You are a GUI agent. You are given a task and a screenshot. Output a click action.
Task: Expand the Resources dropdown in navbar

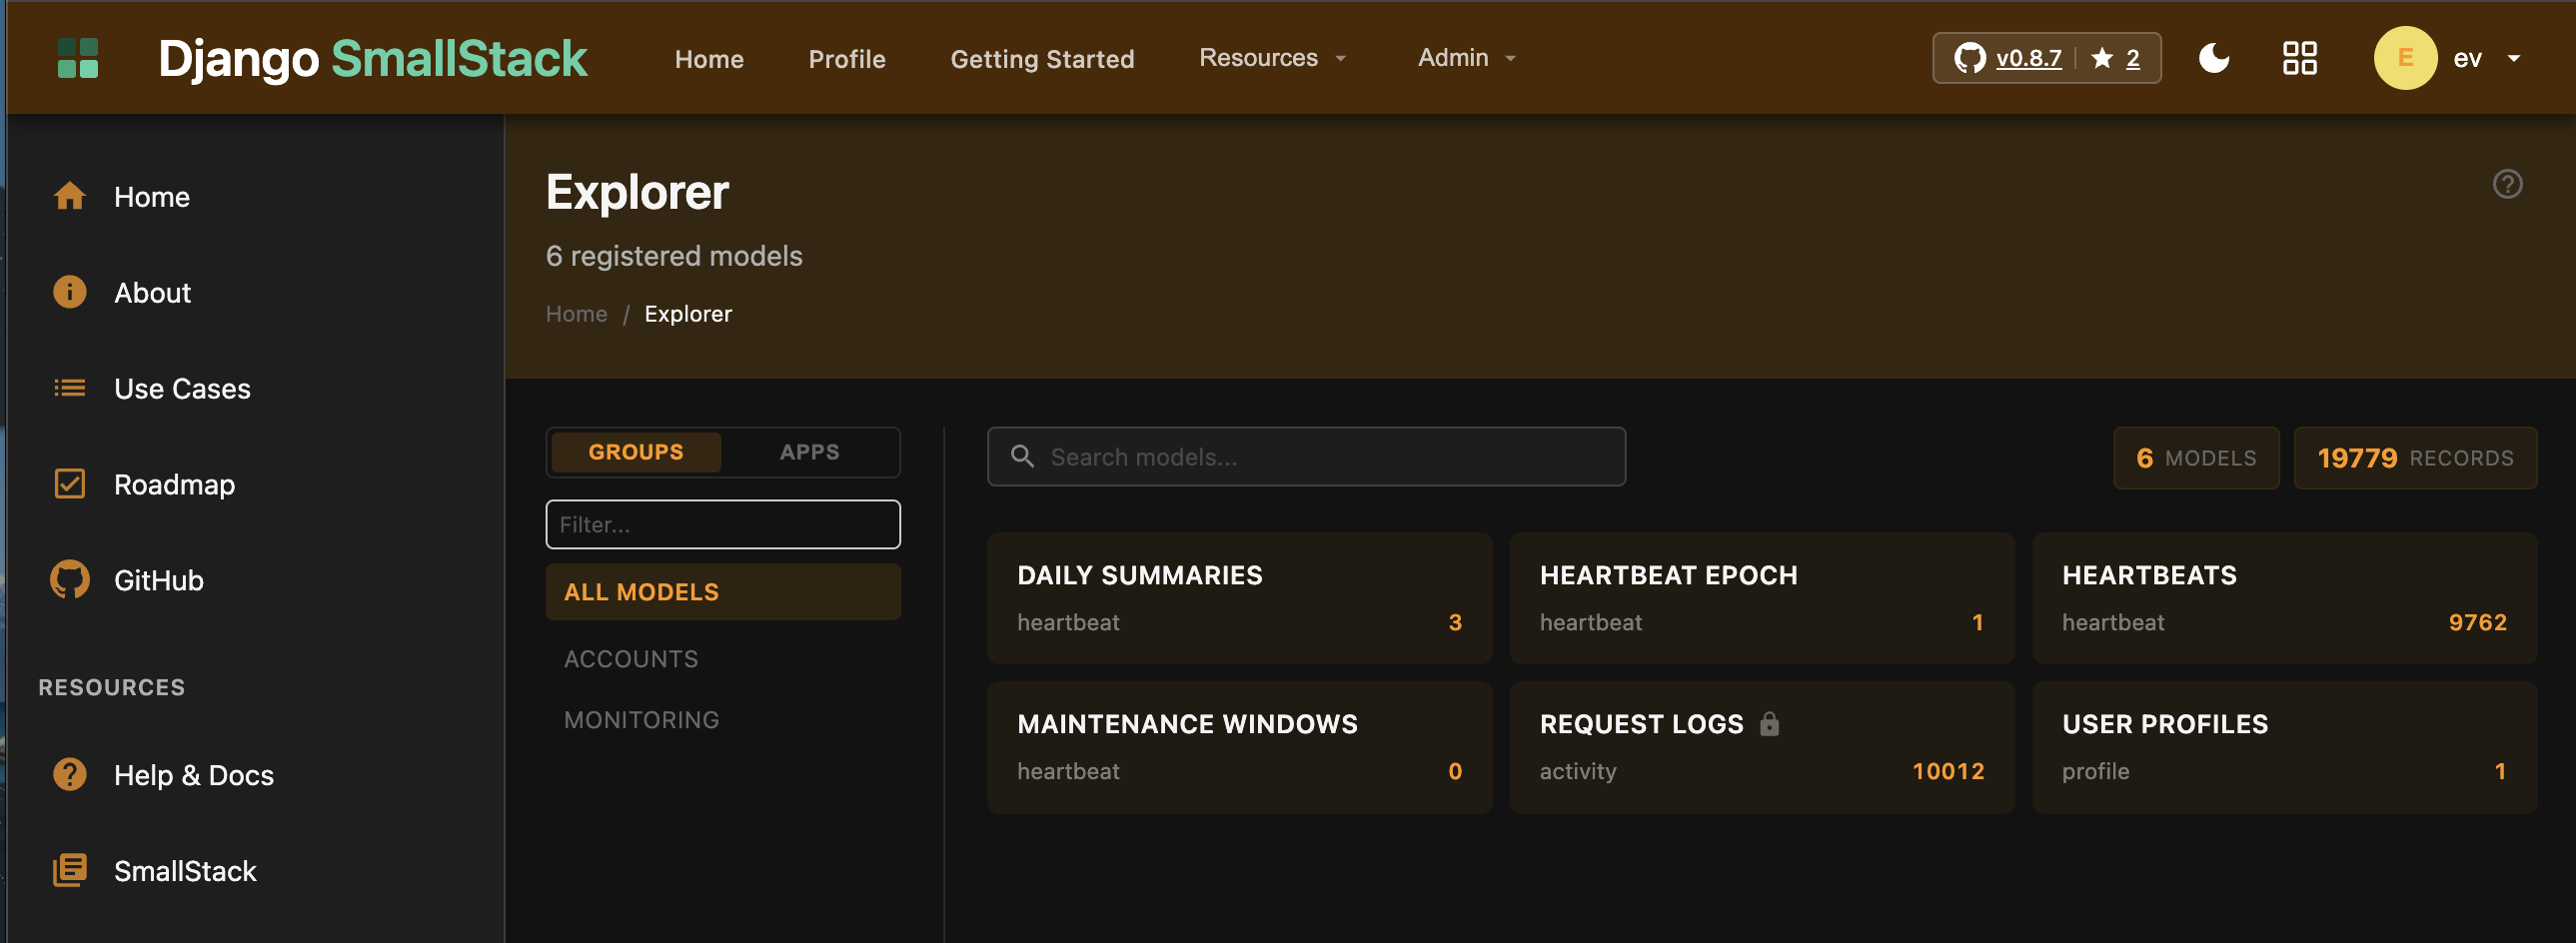pyautogui.click(x=1272, y=58)
